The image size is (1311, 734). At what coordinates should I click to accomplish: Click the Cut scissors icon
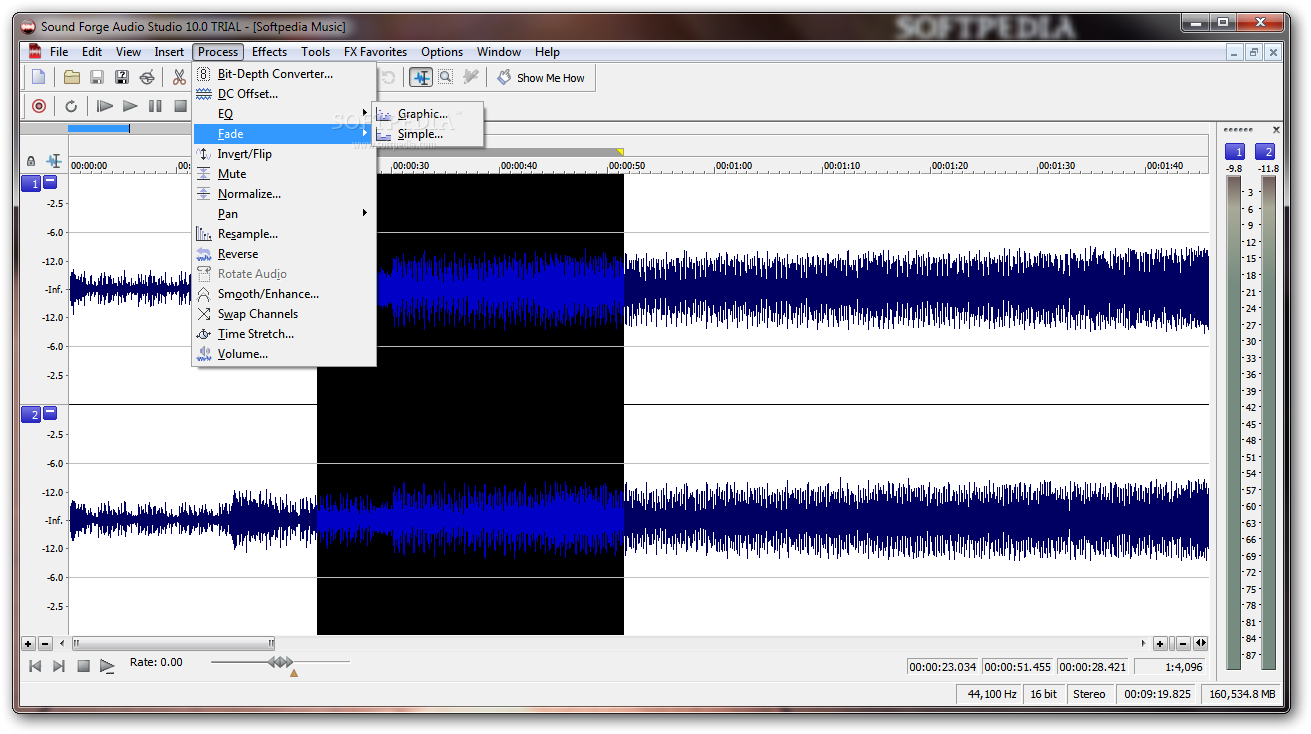pyautogui.click(x=179, y=77)
